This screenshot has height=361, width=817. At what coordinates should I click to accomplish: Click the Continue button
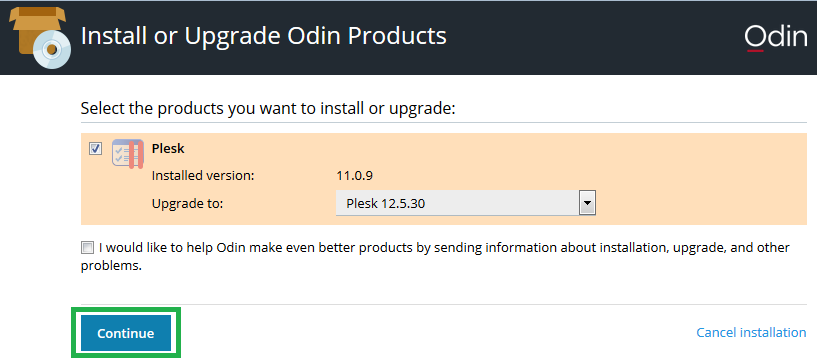point(126,333)
